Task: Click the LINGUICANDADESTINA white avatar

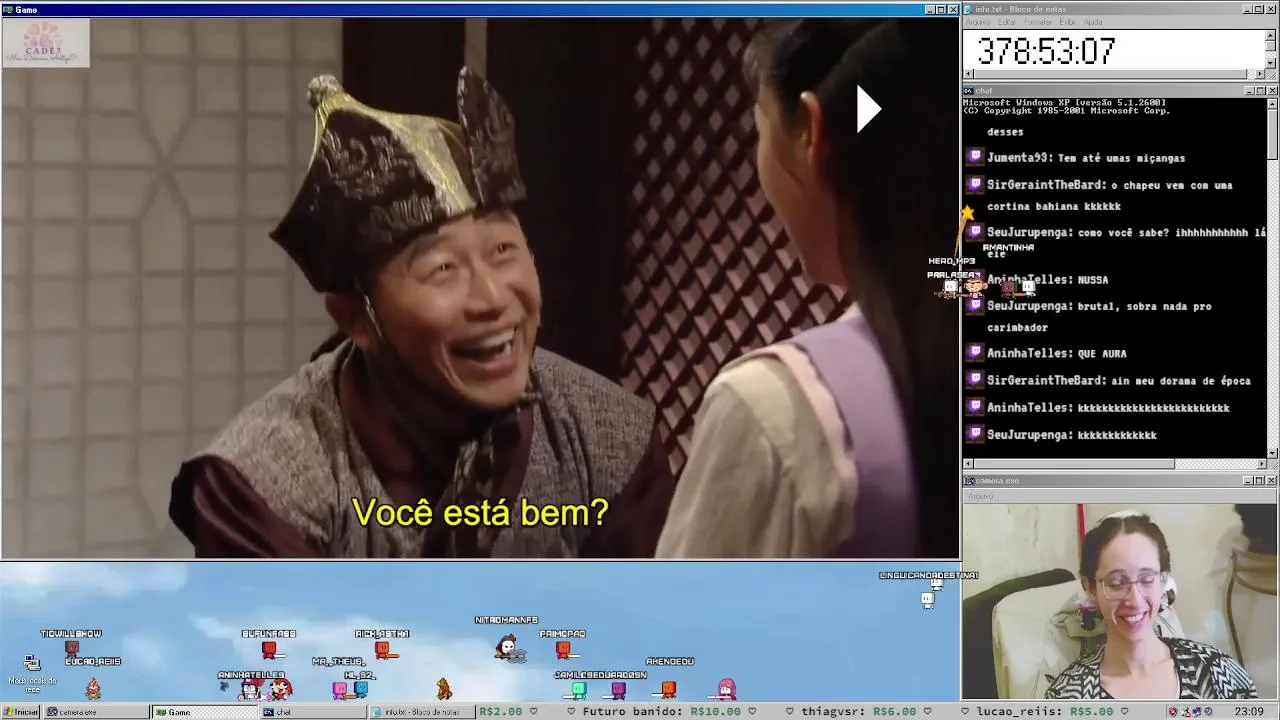Action: pyautogui.click(x=928, y=598)
